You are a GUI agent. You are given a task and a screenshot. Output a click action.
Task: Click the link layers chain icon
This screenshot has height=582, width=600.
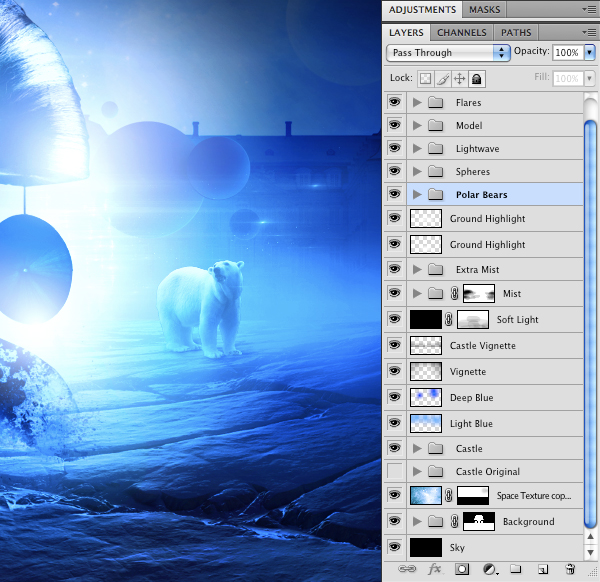click(x=407, y=569)
